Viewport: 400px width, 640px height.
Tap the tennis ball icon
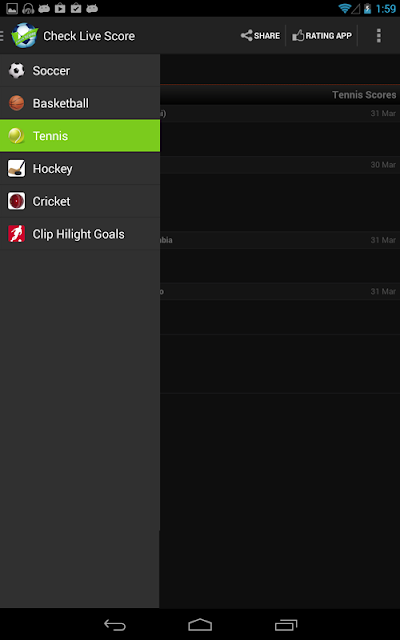pyautogui.click(x=16, y=136)
